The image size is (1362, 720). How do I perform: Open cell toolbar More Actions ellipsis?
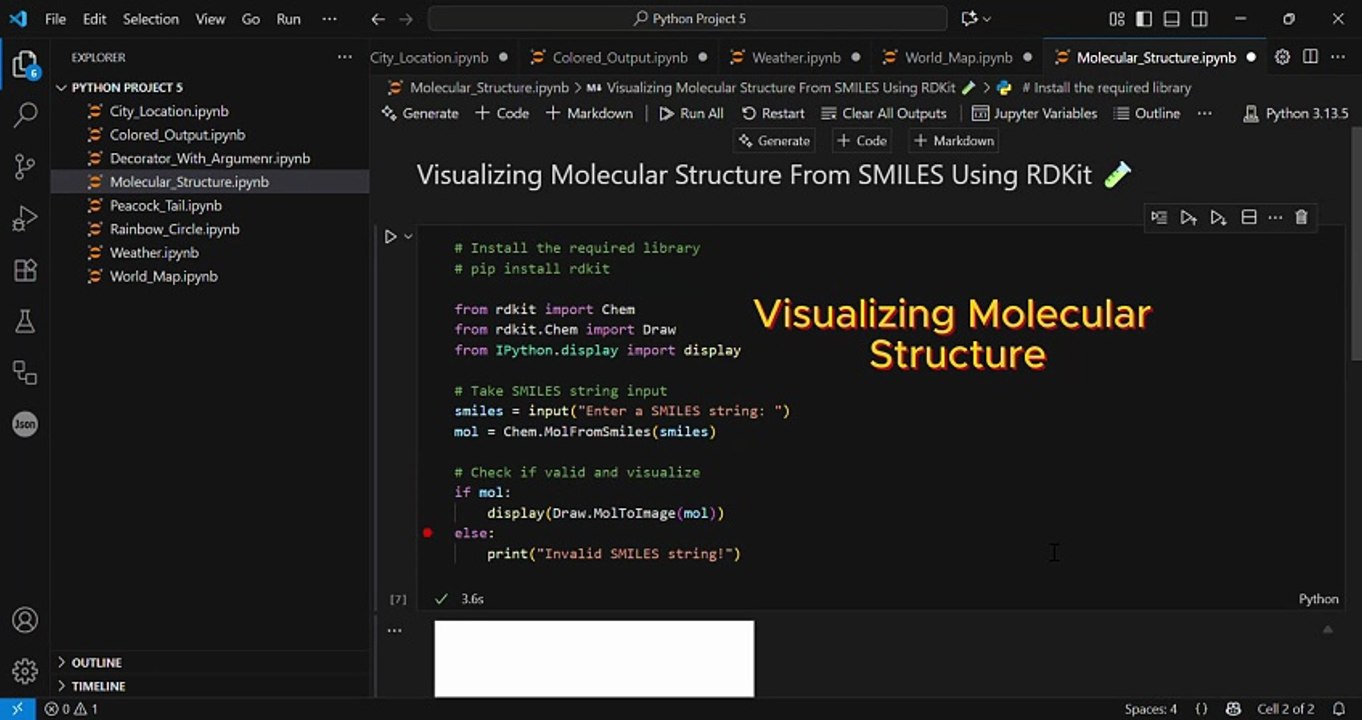click(1275, 217)
